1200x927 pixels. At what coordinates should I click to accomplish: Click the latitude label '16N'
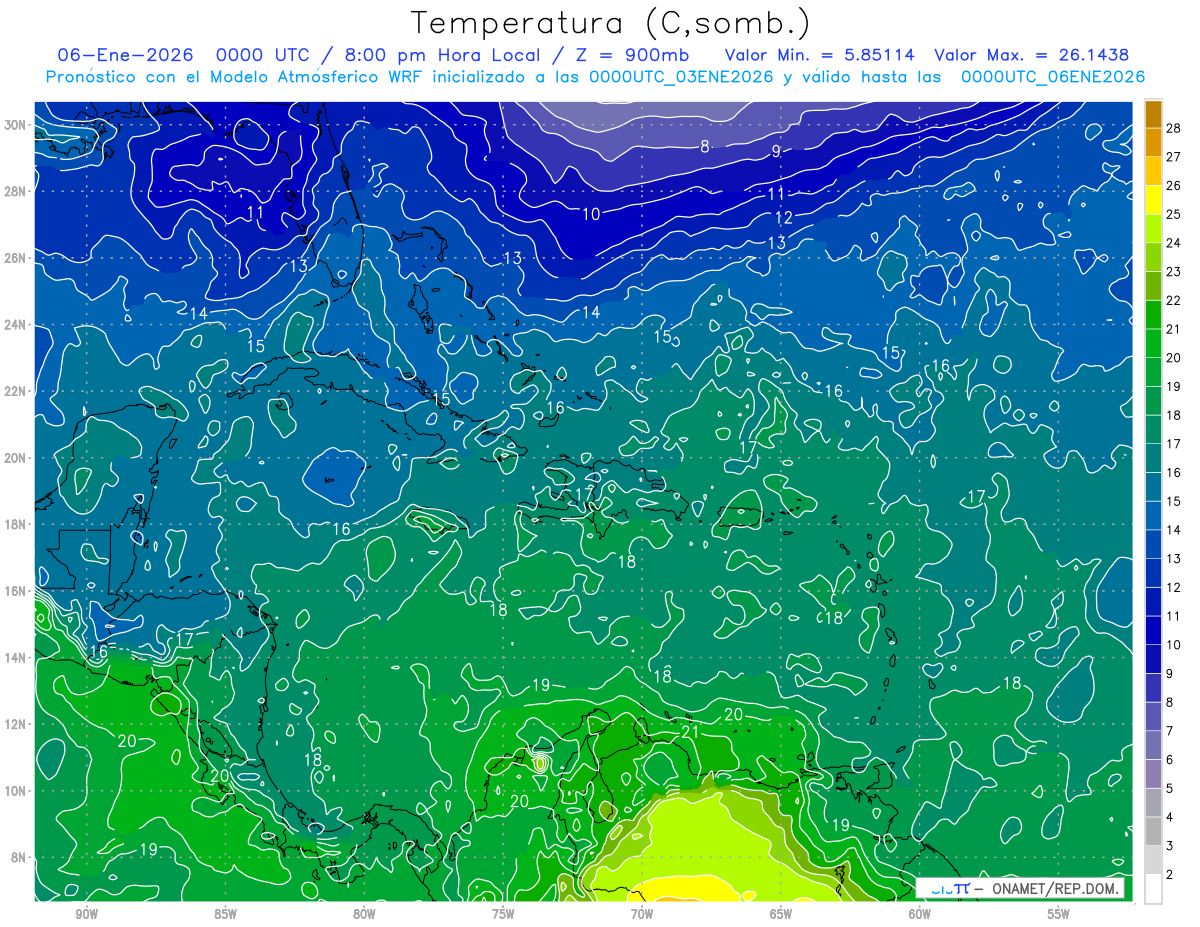(x=17, y=591)
